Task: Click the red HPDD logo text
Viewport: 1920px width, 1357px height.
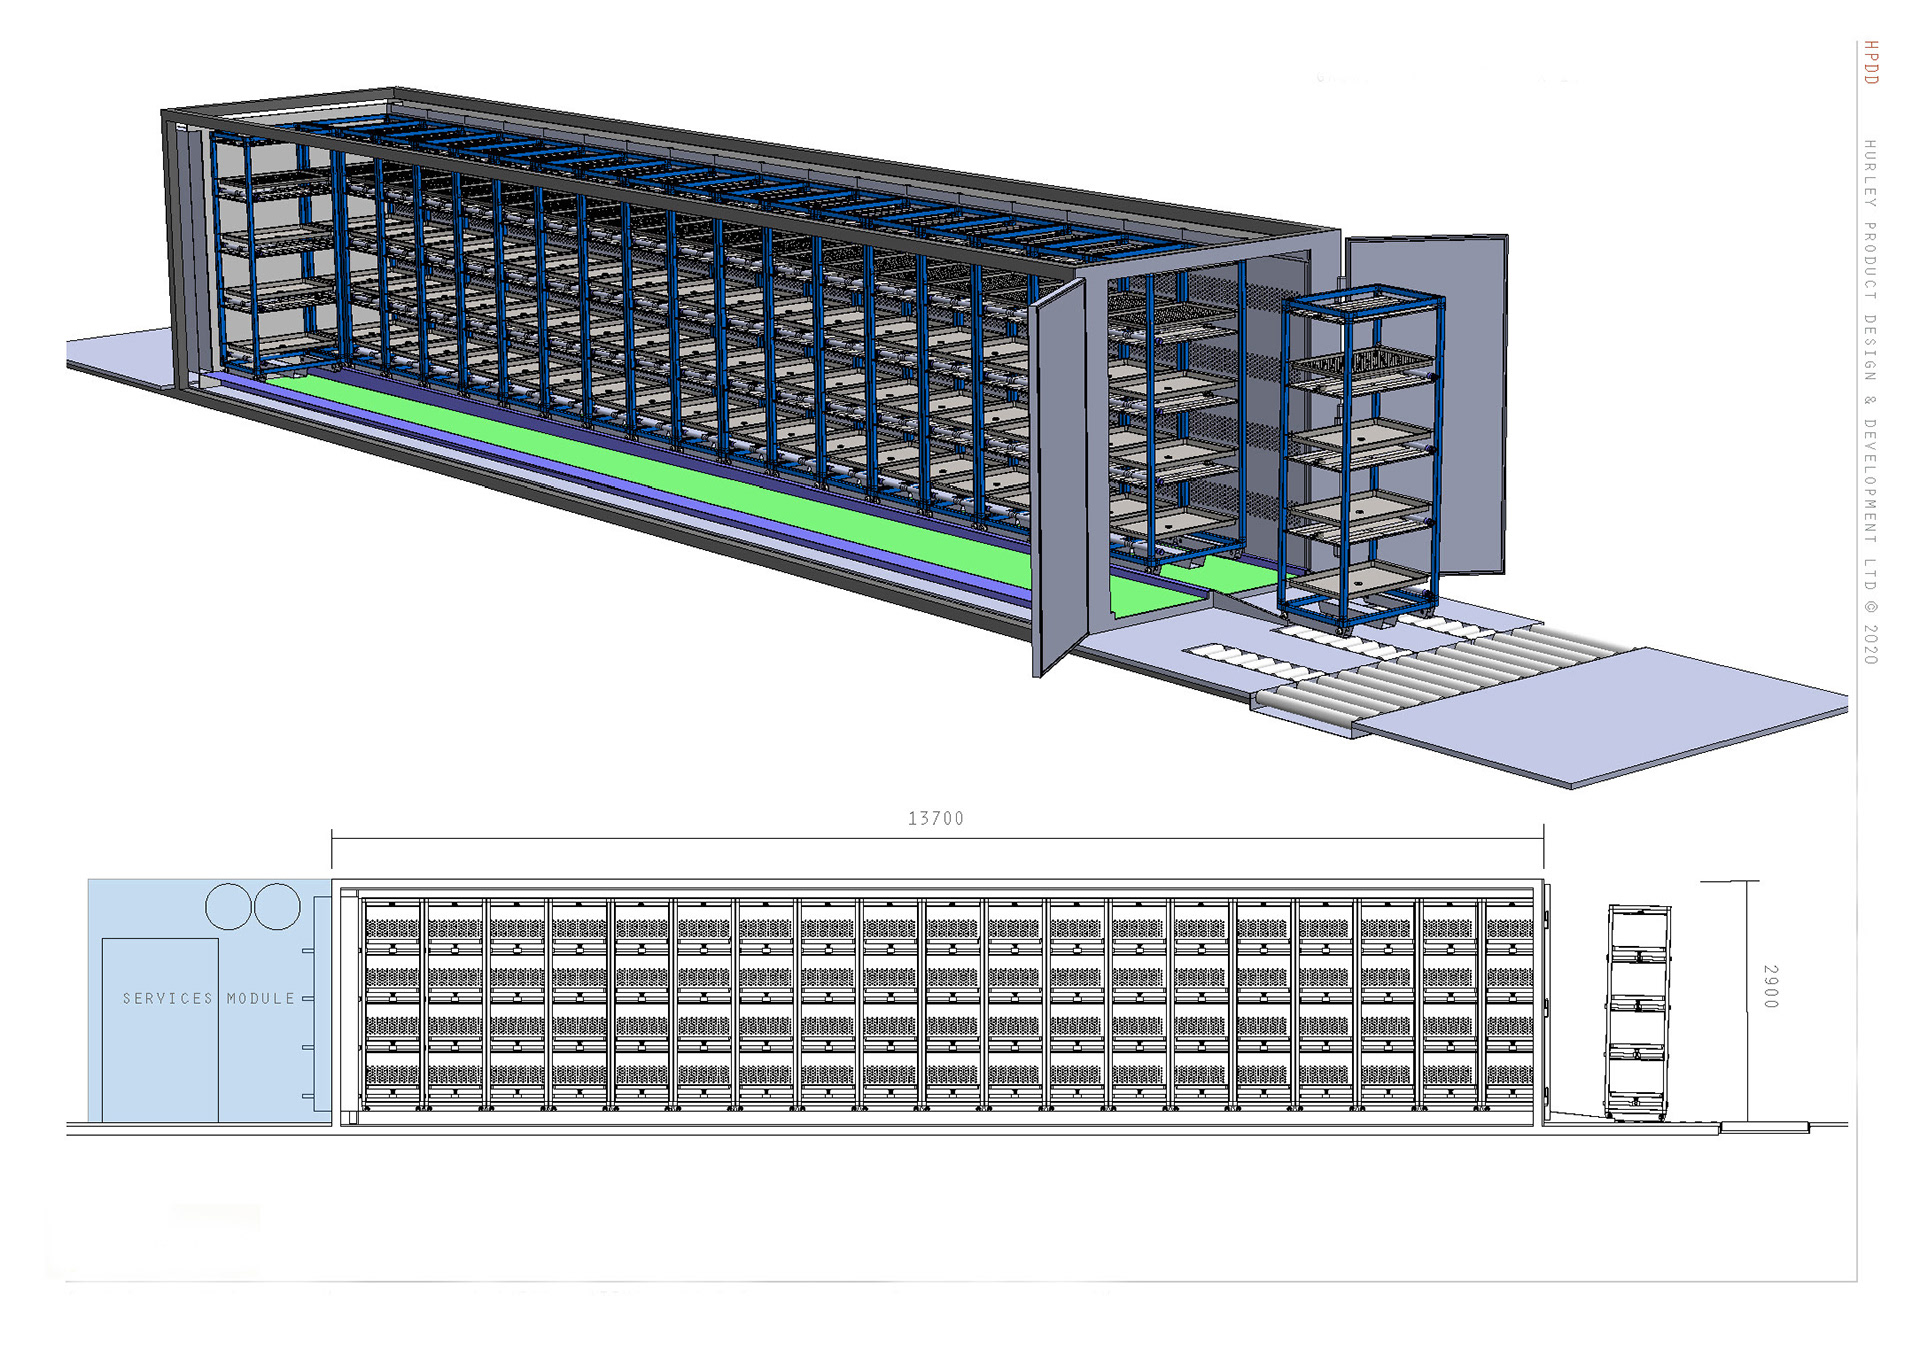Action: [x=1871, y=62]
